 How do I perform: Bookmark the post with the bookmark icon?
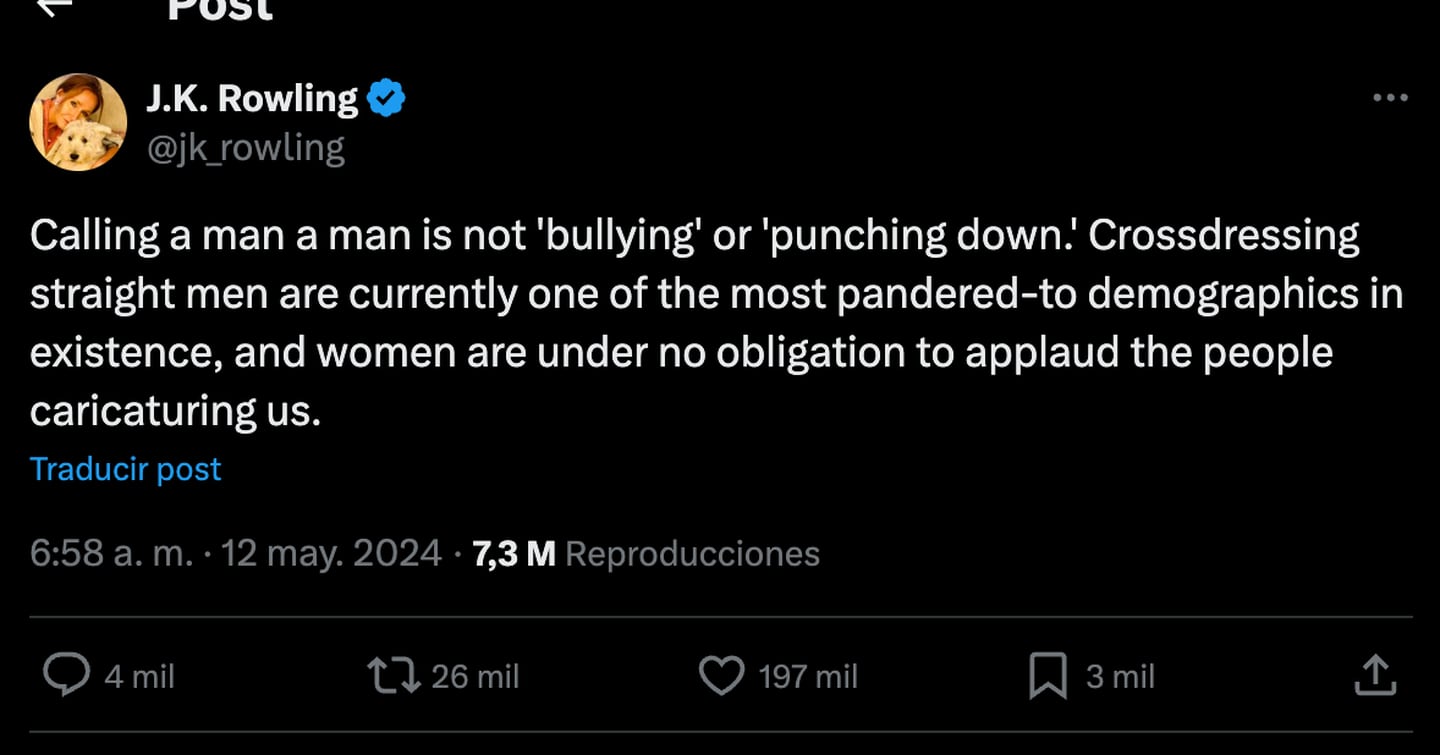click(x=1047, y=675)
